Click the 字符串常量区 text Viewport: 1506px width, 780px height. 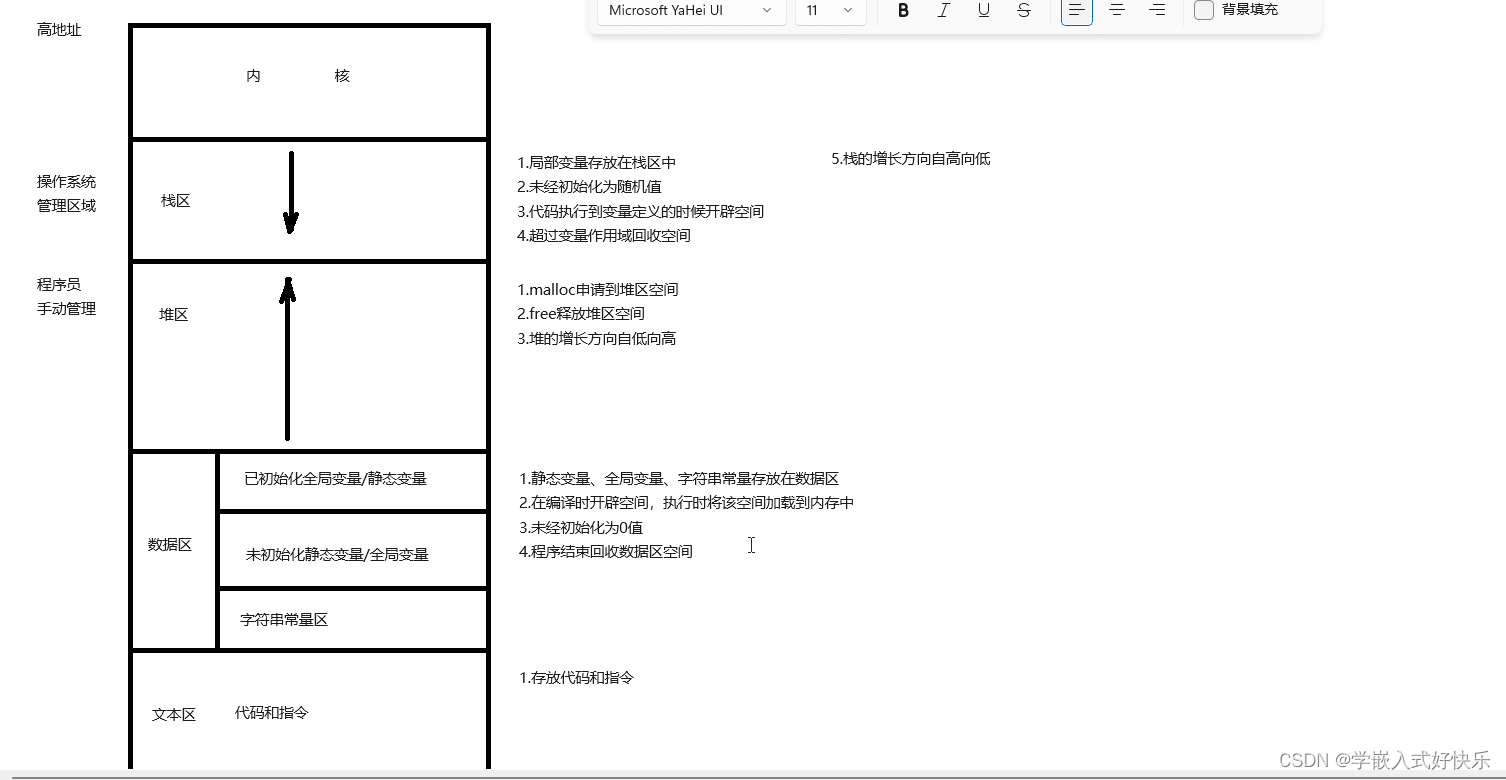click(x=284, y=620)
